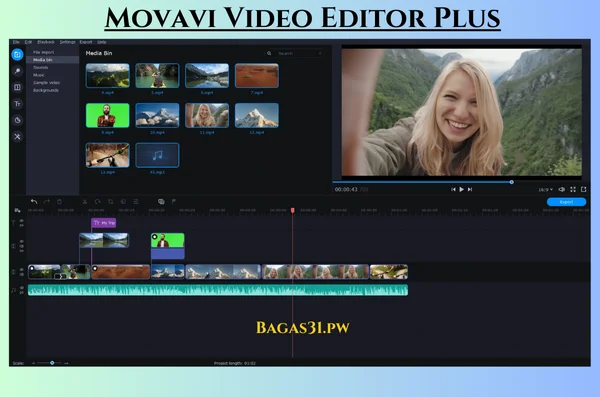This screenshot has height=397, width=600.
Task: Toggle visibility eye of the main video track
Action: click(21, 269)
